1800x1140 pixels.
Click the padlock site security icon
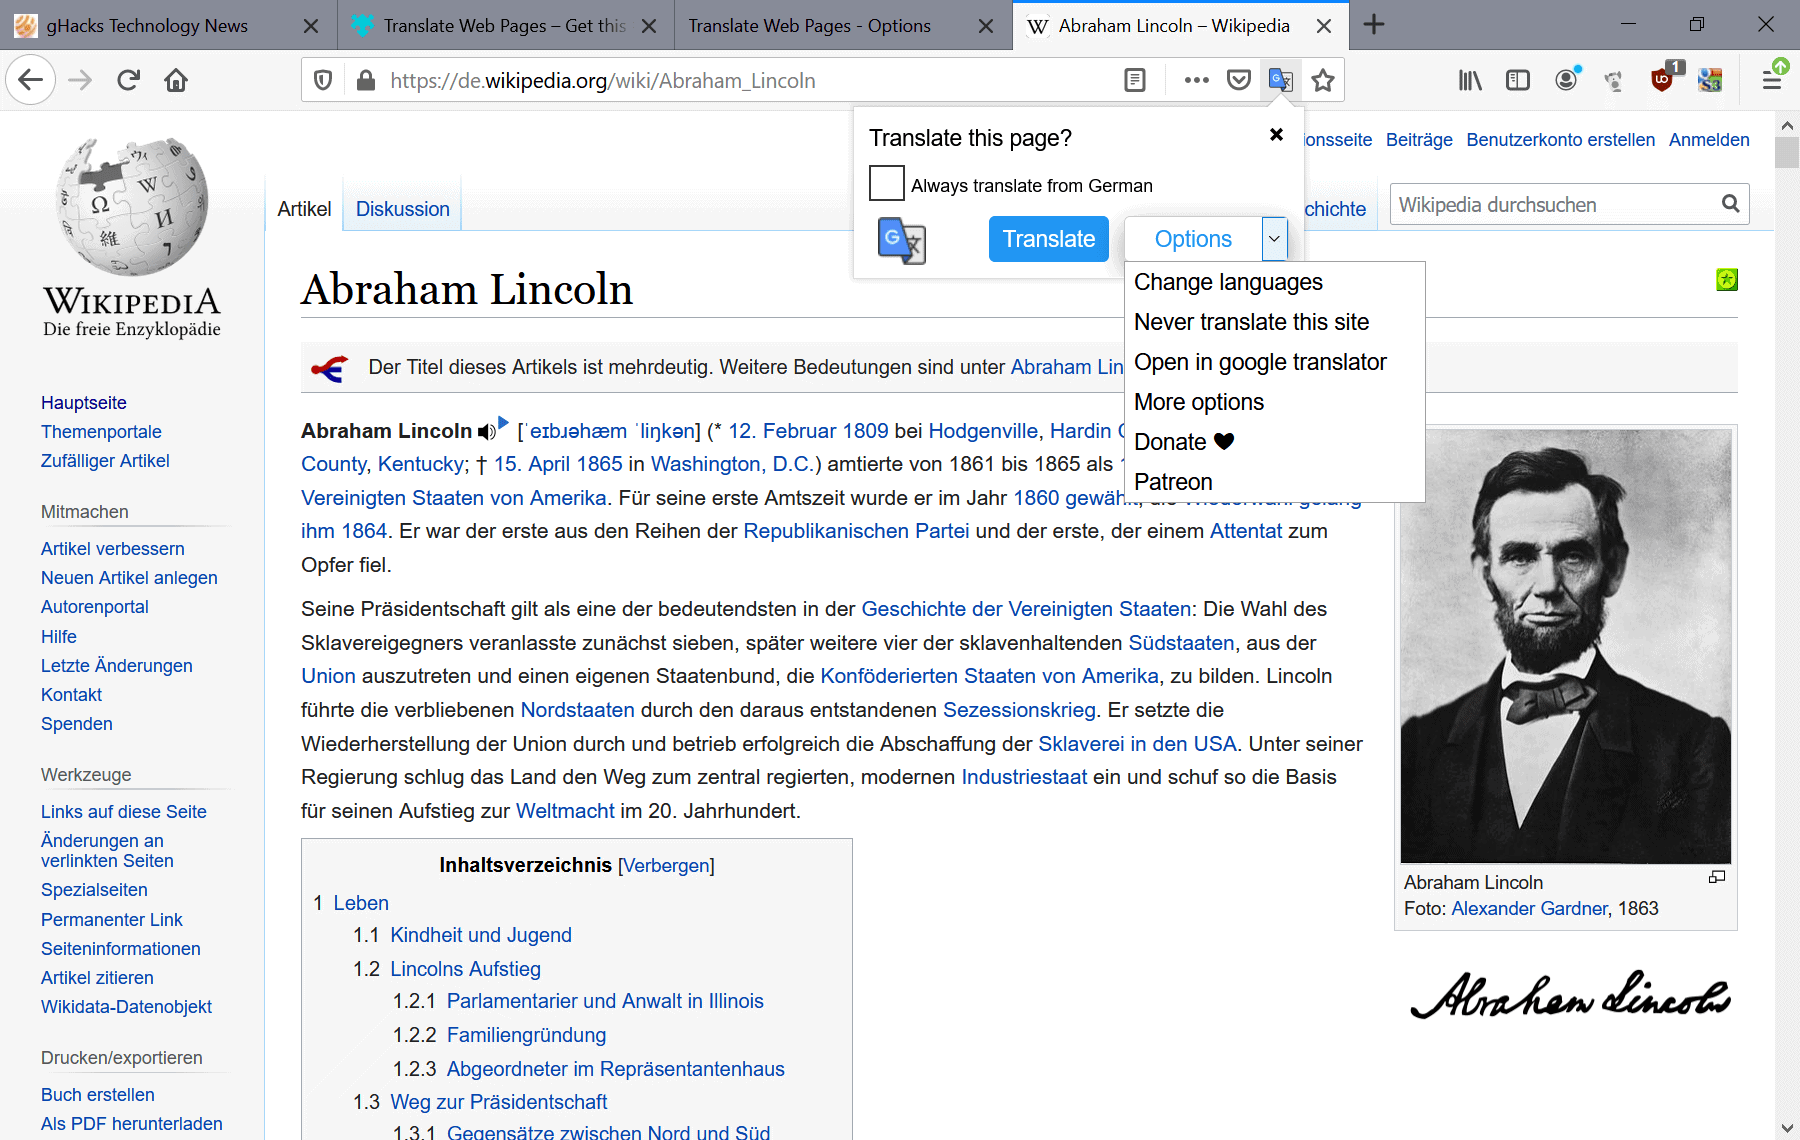click(366, 80)
